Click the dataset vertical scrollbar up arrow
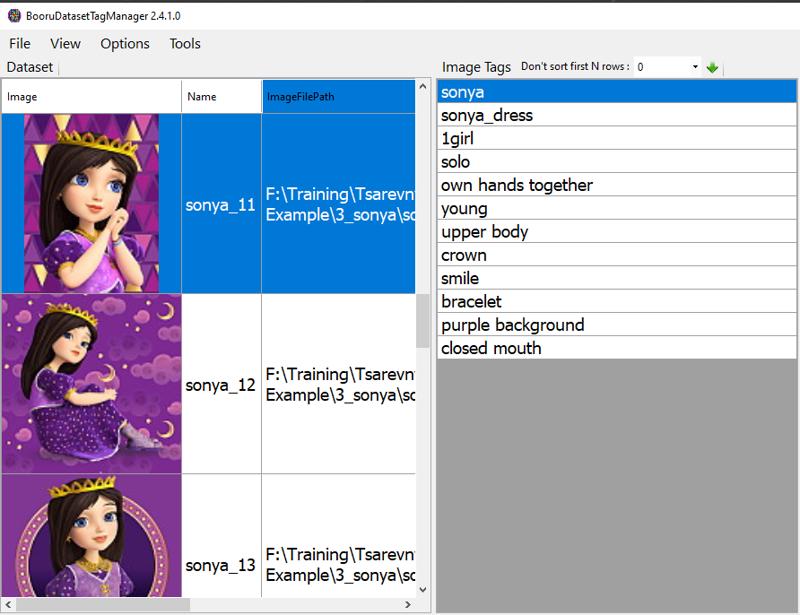This screenshot has height=615, width=800. pyautogui.click(x=422, y=86)
